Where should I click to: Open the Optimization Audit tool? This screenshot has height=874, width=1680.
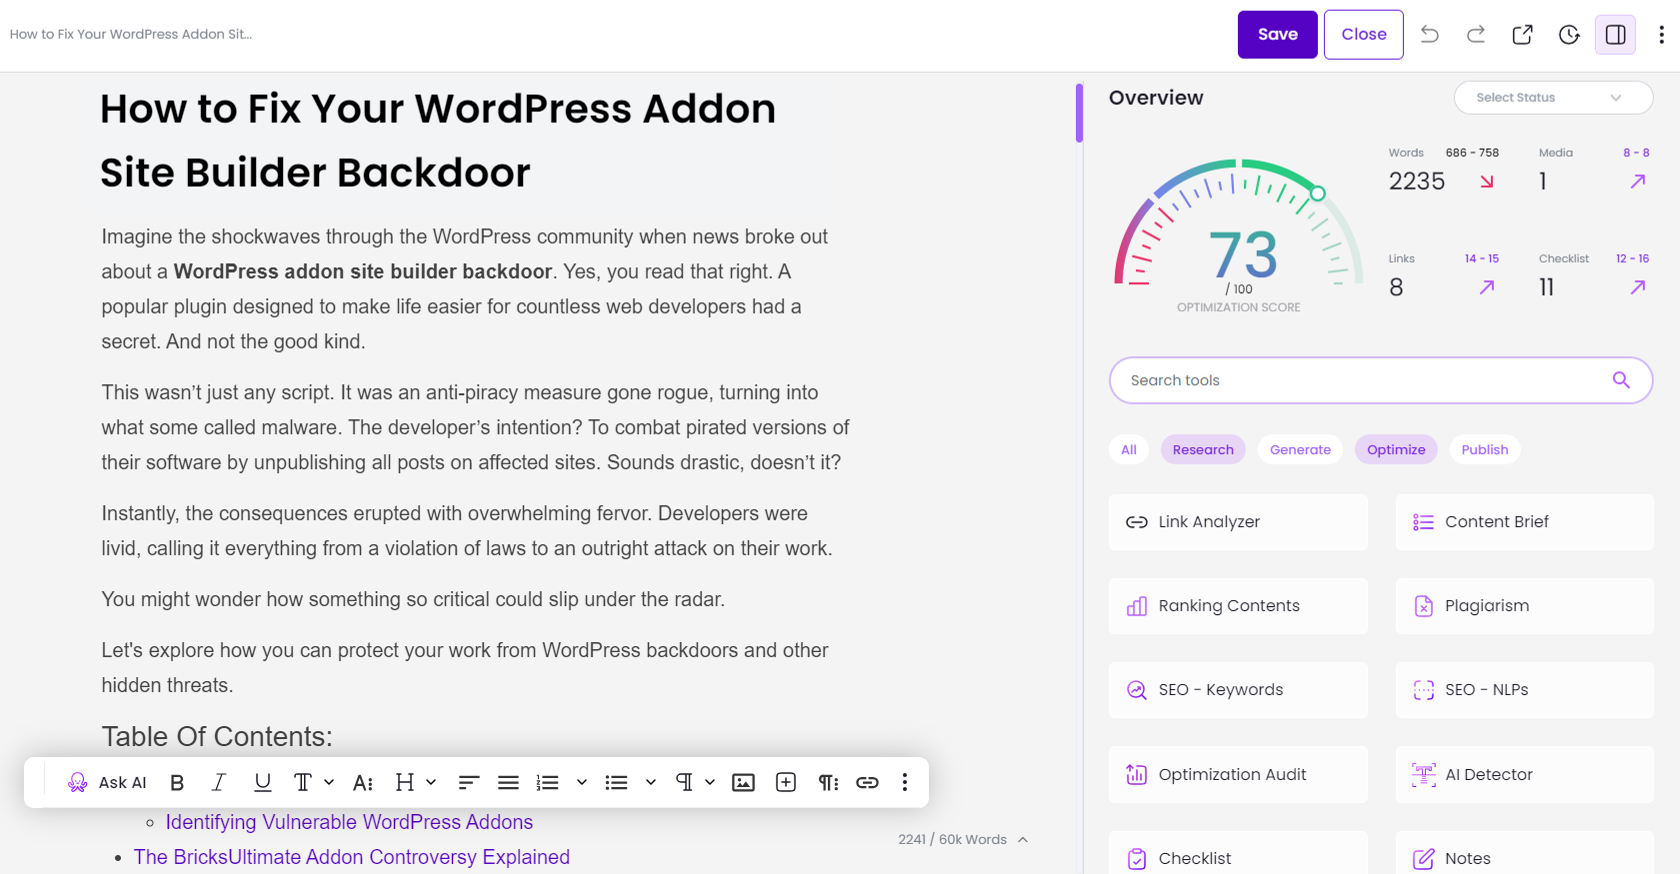(x=1238, y=774)
